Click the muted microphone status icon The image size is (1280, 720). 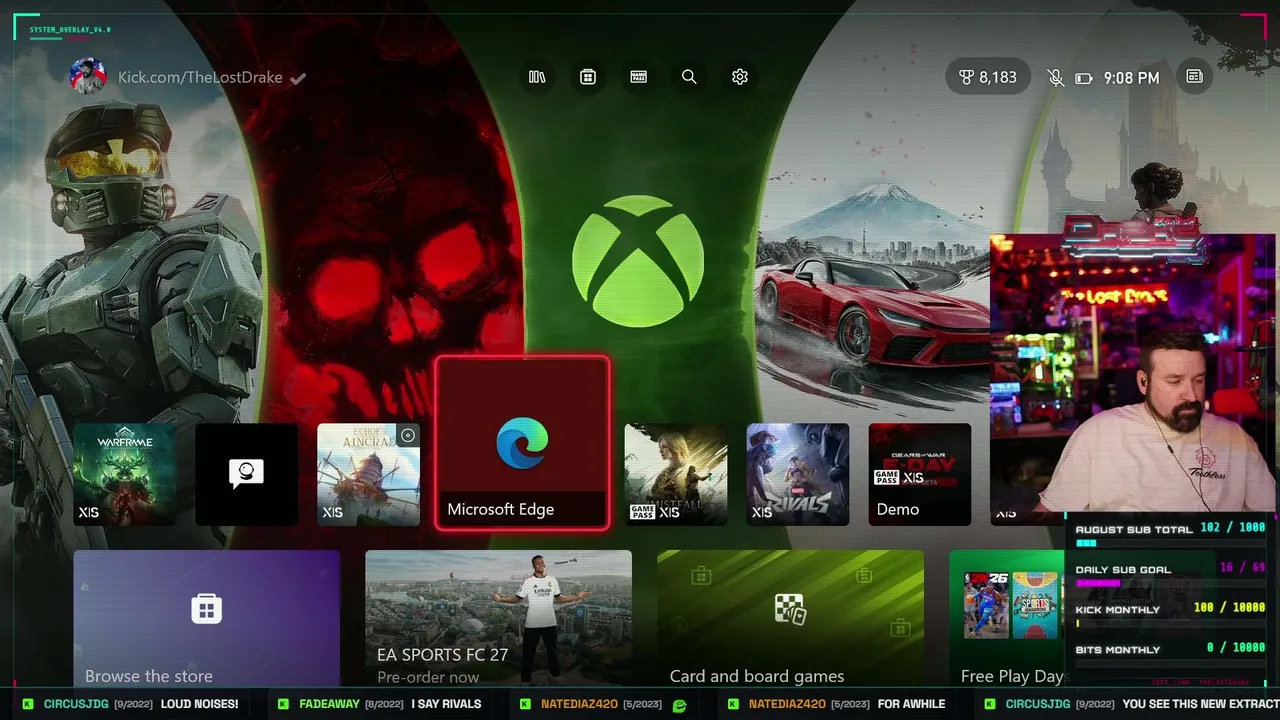pyautogui.click(x=1056, y=77)
